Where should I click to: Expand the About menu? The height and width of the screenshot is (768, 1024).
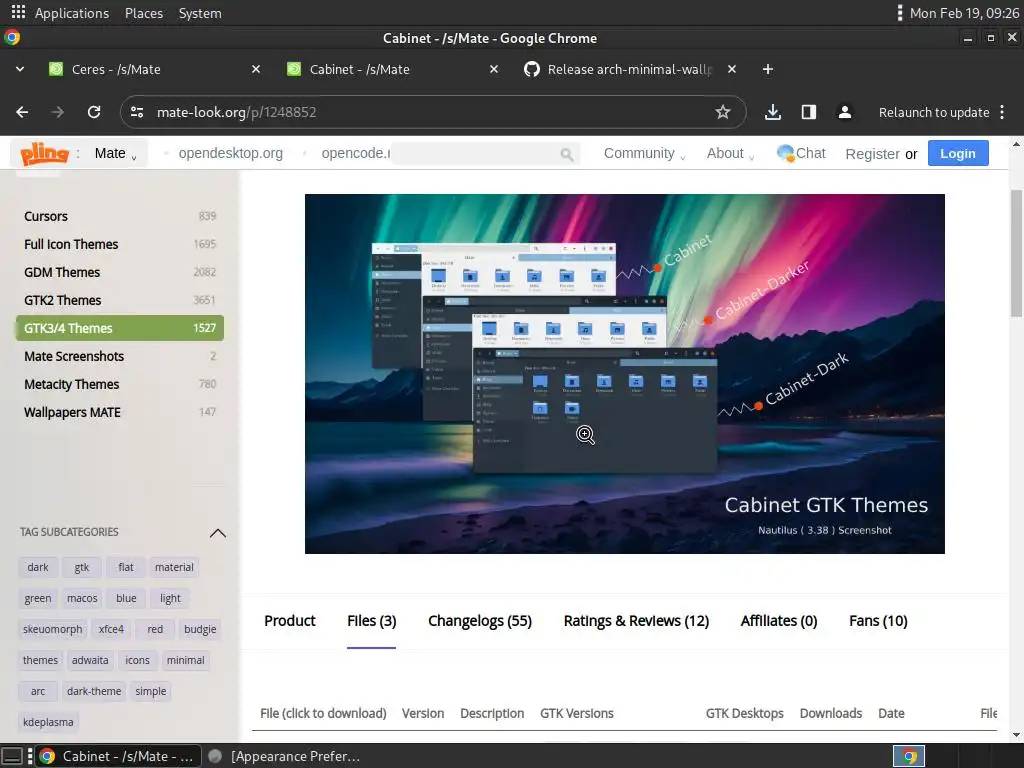coord(730,153)
